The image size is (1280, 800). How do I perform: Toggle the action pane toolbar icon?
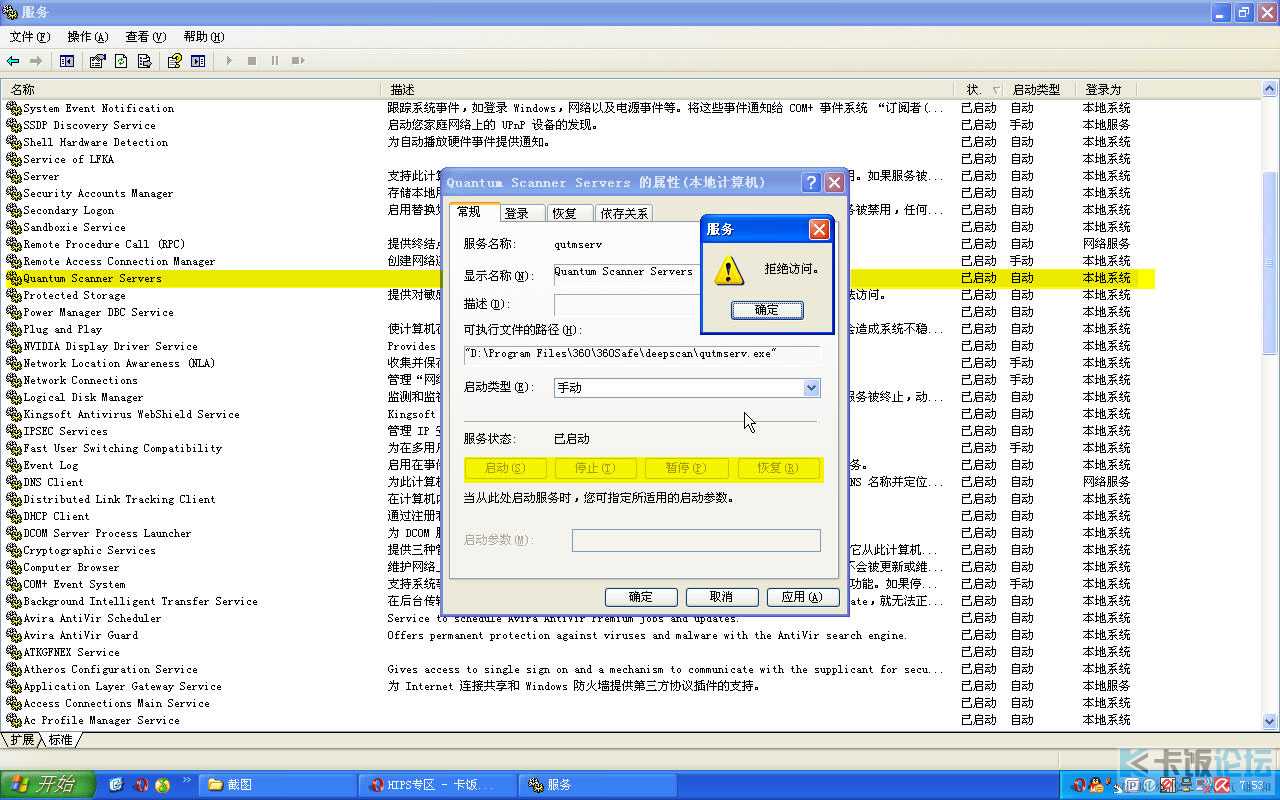pos(198,61)
